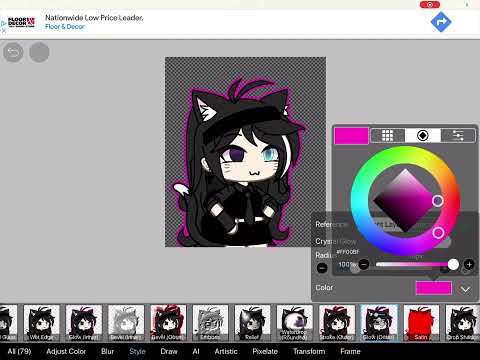Select the red Satin filter thumbnail
Screen dimensions: 480x360
421,323
